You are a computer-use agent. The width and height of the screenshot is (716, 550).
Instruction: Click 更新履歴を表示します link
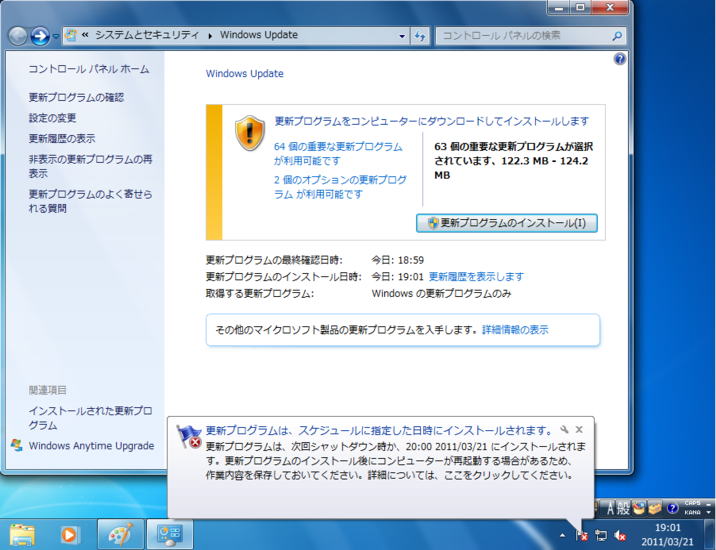(476, 276)
